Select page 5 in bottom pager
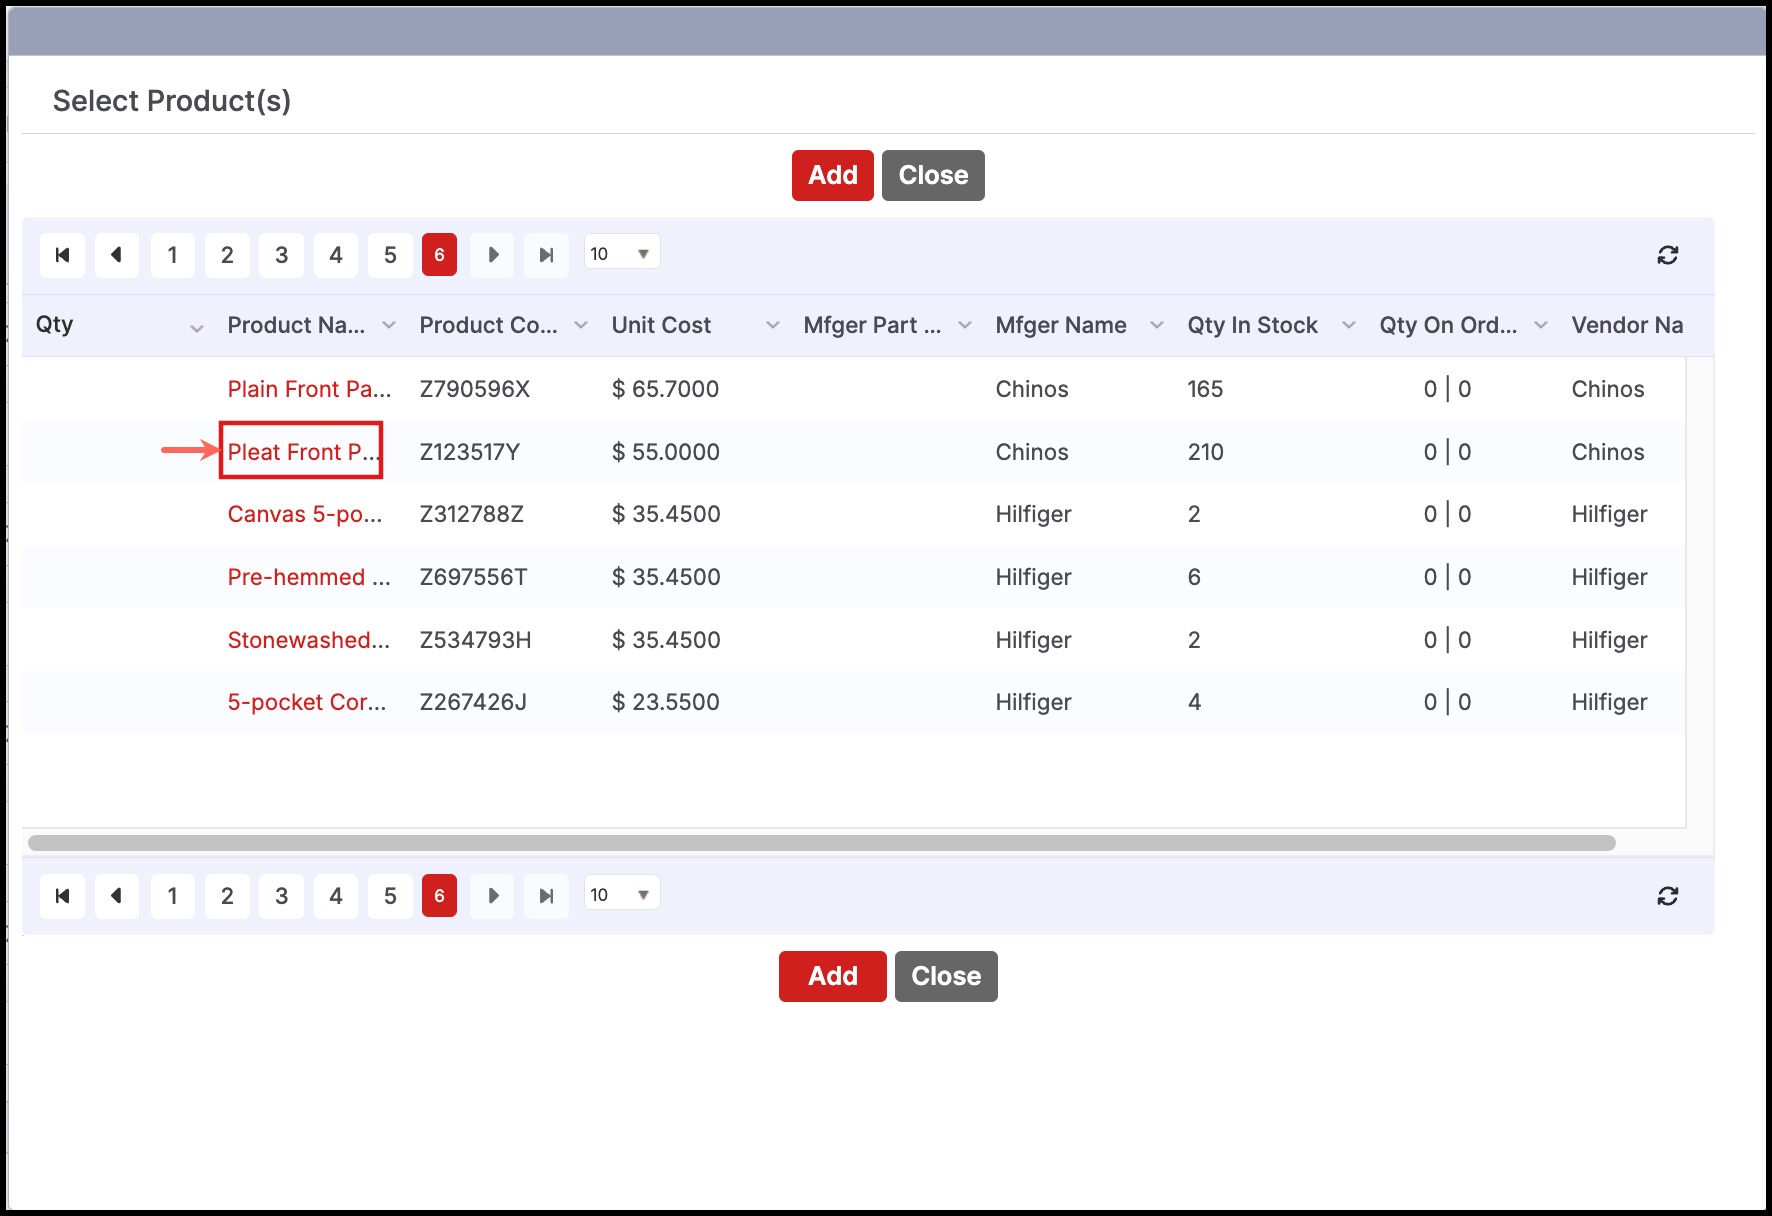Viewport: 1772px width, 1216px height. point(390,896)
